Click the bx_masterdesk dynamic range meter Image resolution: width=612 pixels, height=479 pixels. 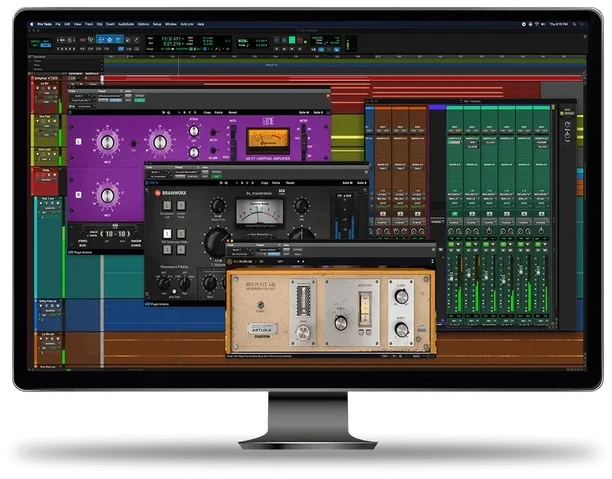click(260, 212)
